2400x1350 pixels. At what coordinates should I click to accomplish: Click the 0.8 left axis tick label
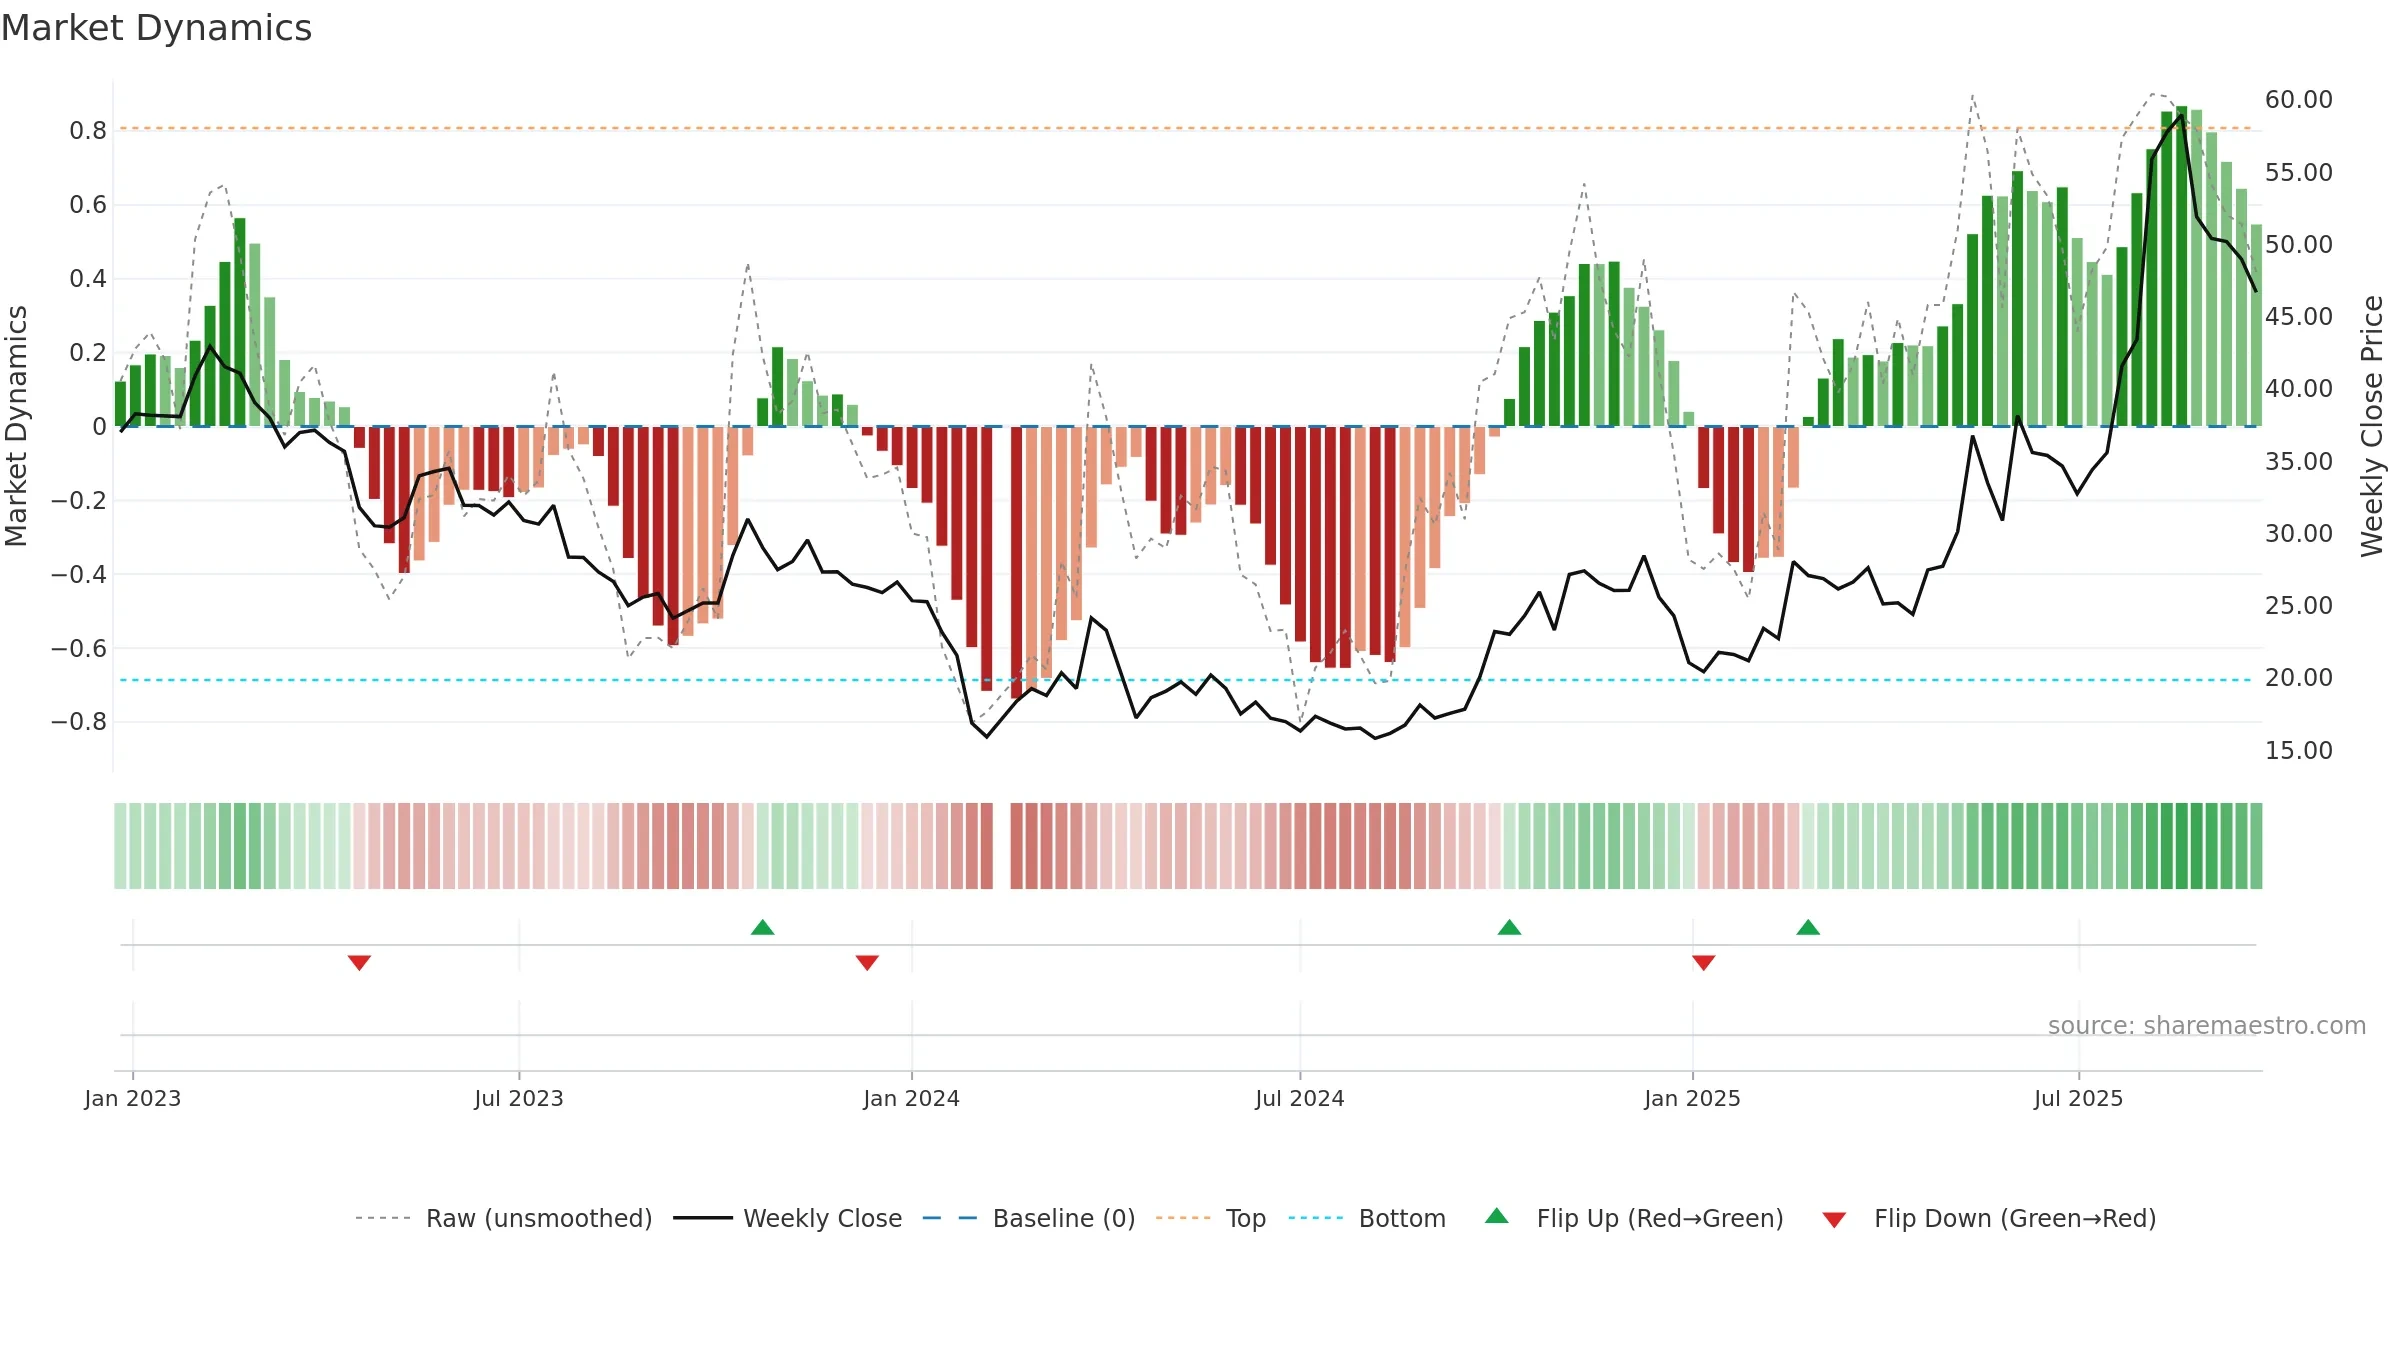88,131
